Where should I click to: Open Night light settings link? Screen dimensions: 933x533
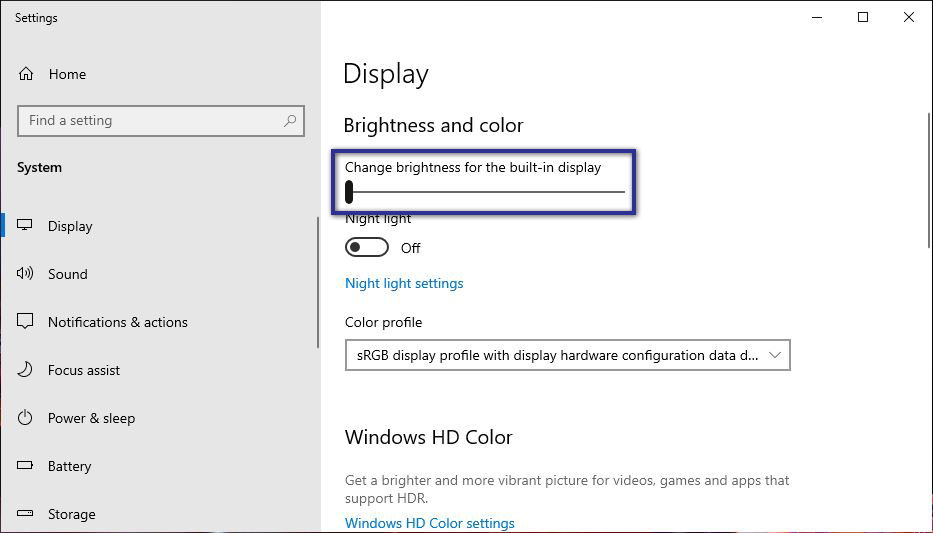coord(404,283)
